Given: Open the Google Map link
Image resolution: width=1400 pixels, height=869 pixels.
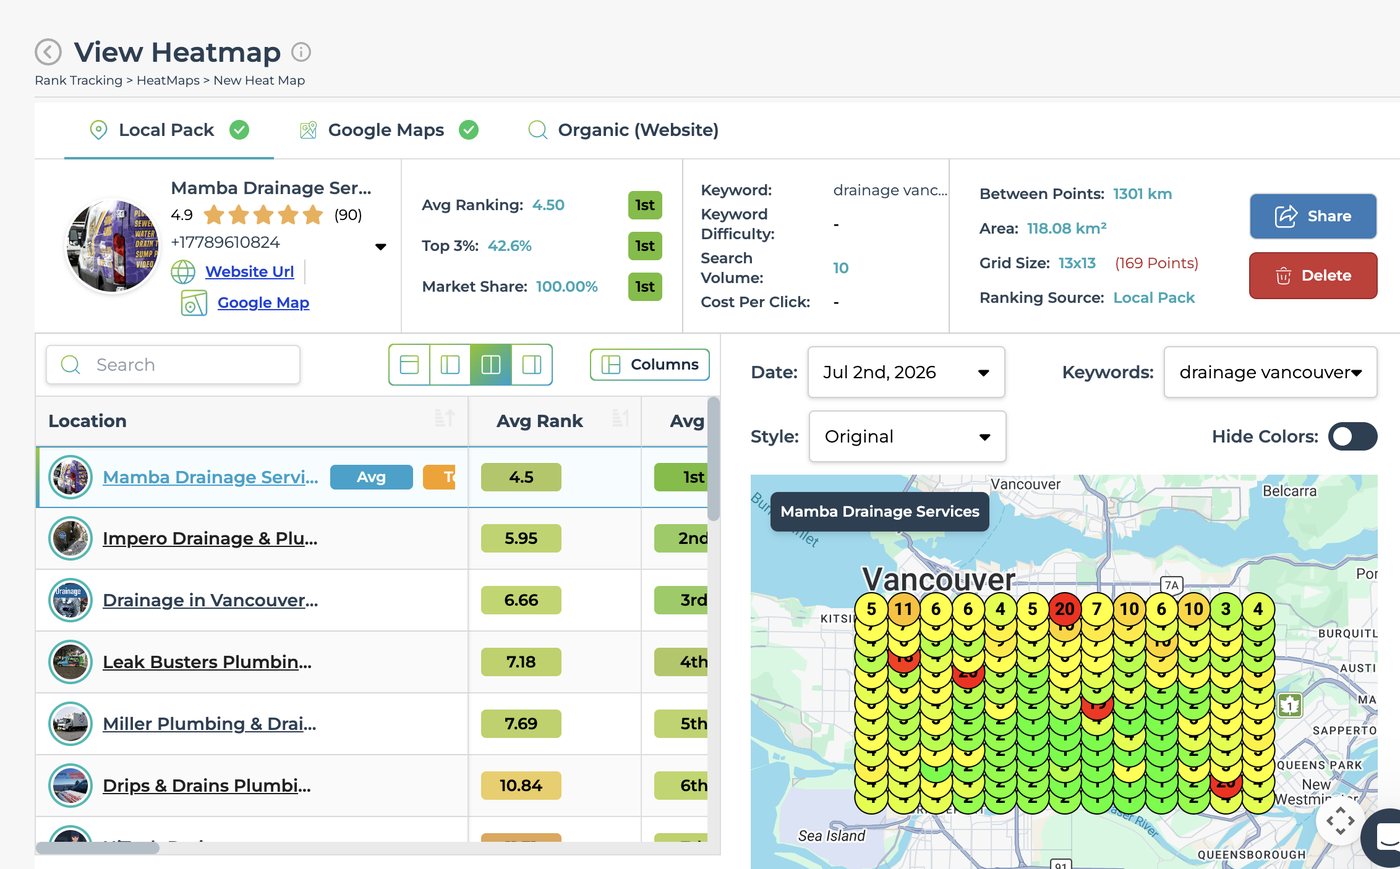Looking at the screenshot, I should tap(263, 302).
